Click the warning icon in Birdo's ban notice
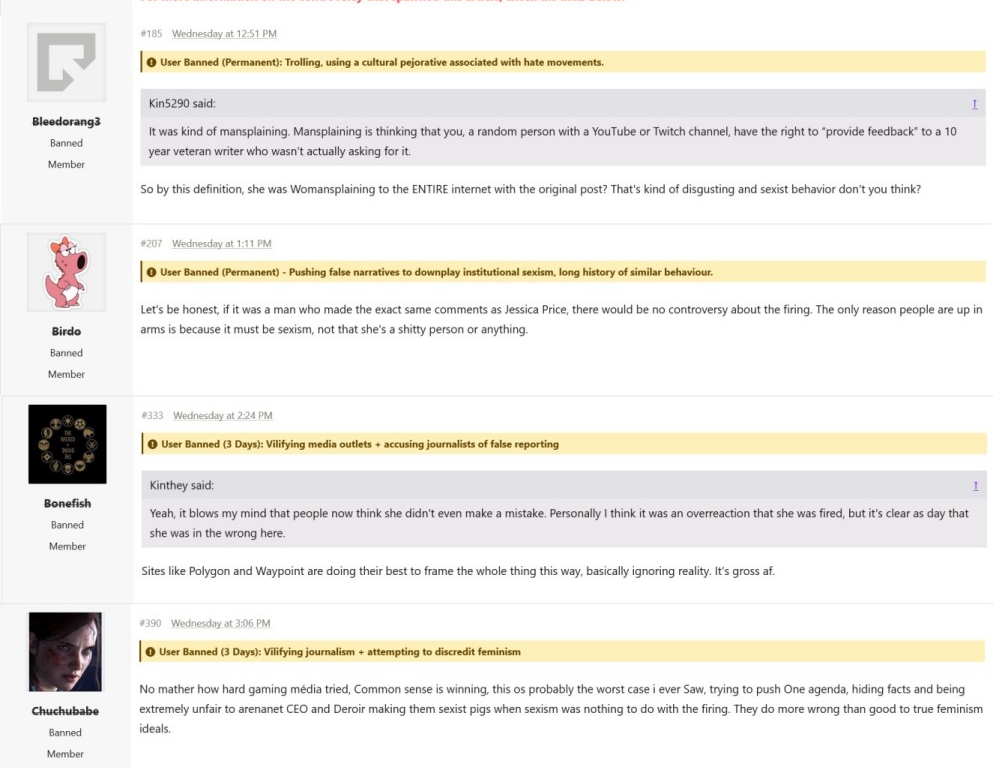This screenshot has height=768, width=993. coord(151,272)
